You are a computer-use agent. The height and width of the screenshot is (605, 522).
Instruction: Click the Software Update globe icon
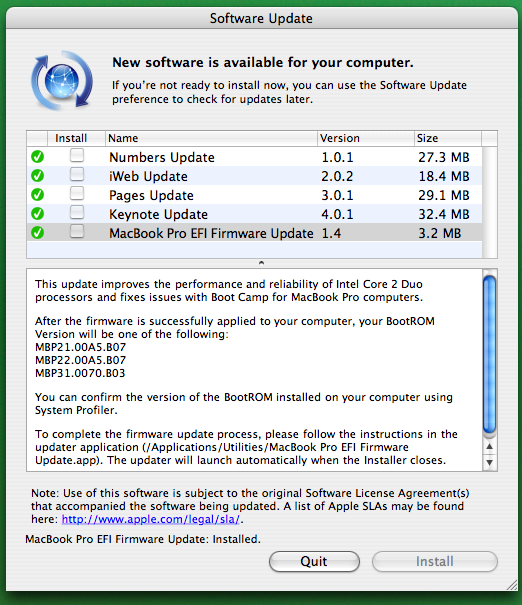[62, 80]
